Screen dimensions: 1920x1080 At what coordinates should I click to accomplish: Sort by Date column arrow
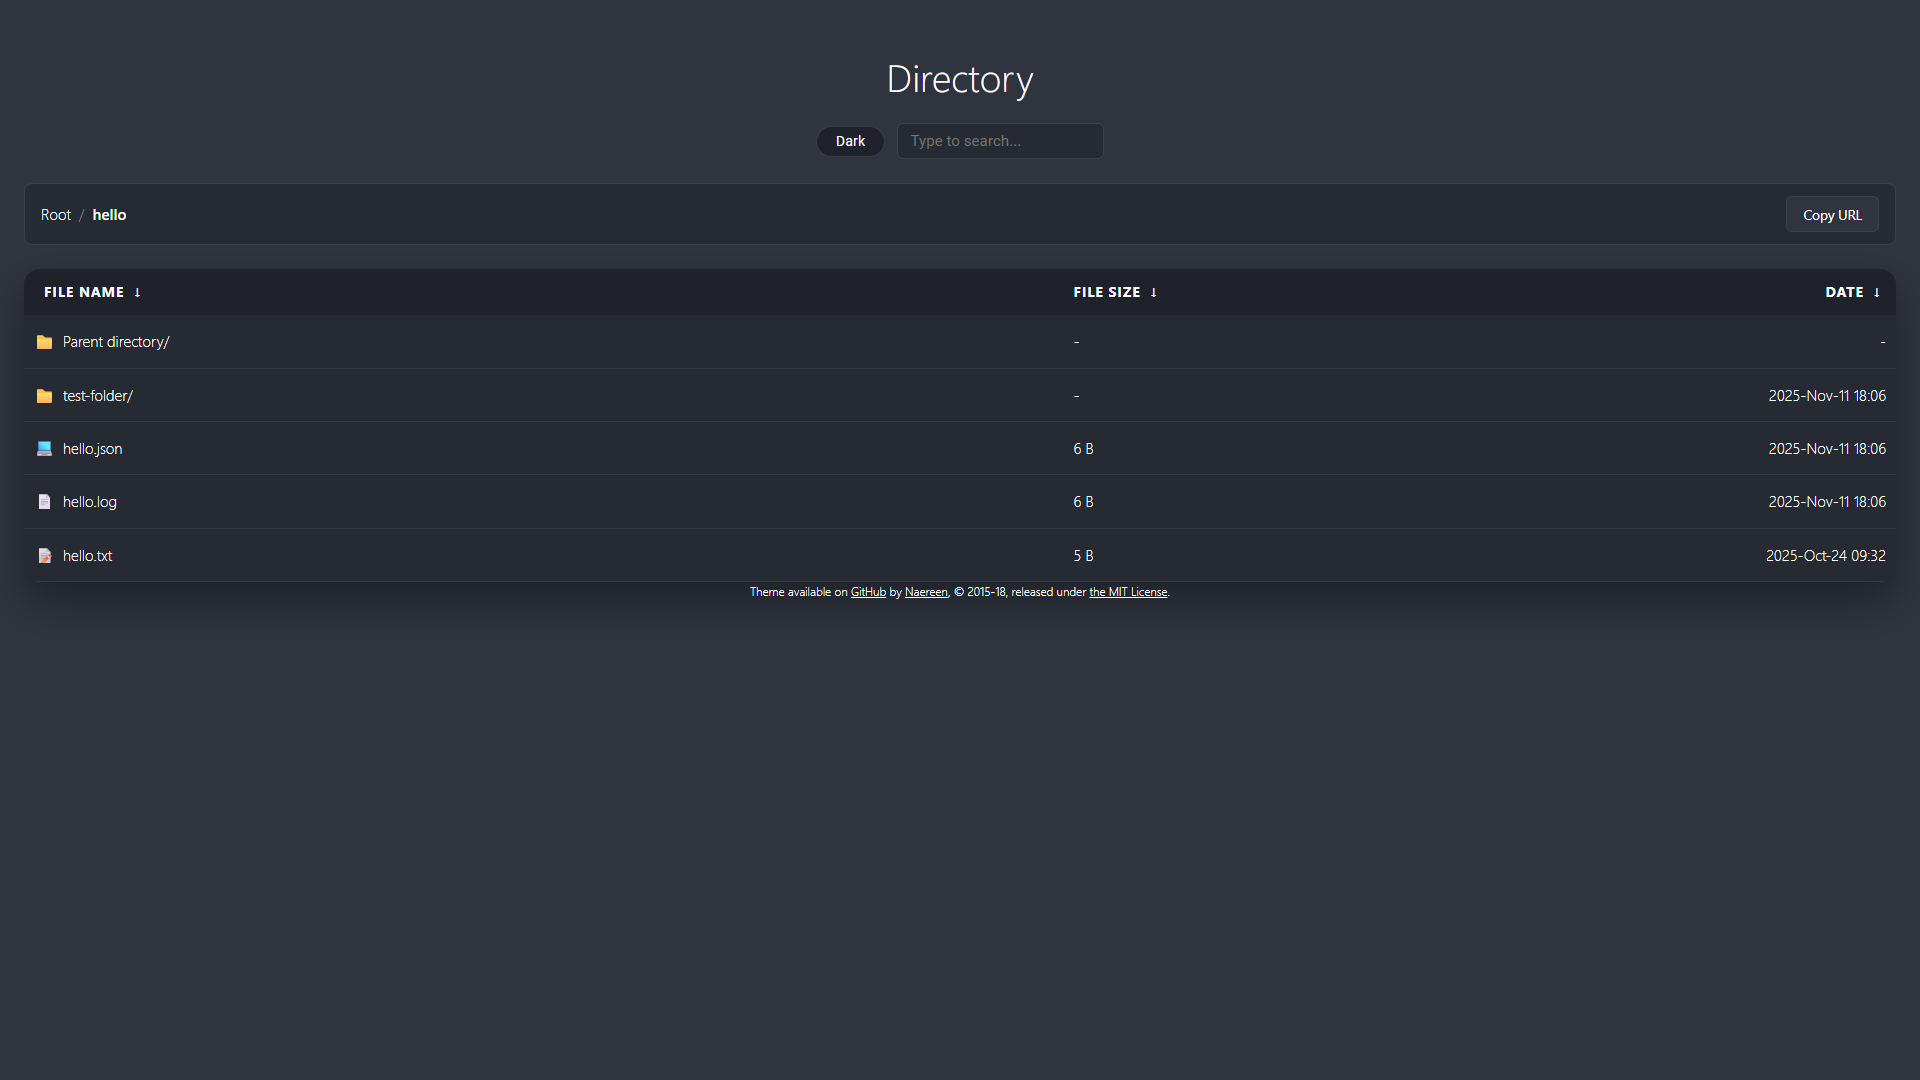pyautogui.click(x=1876, y=293)
